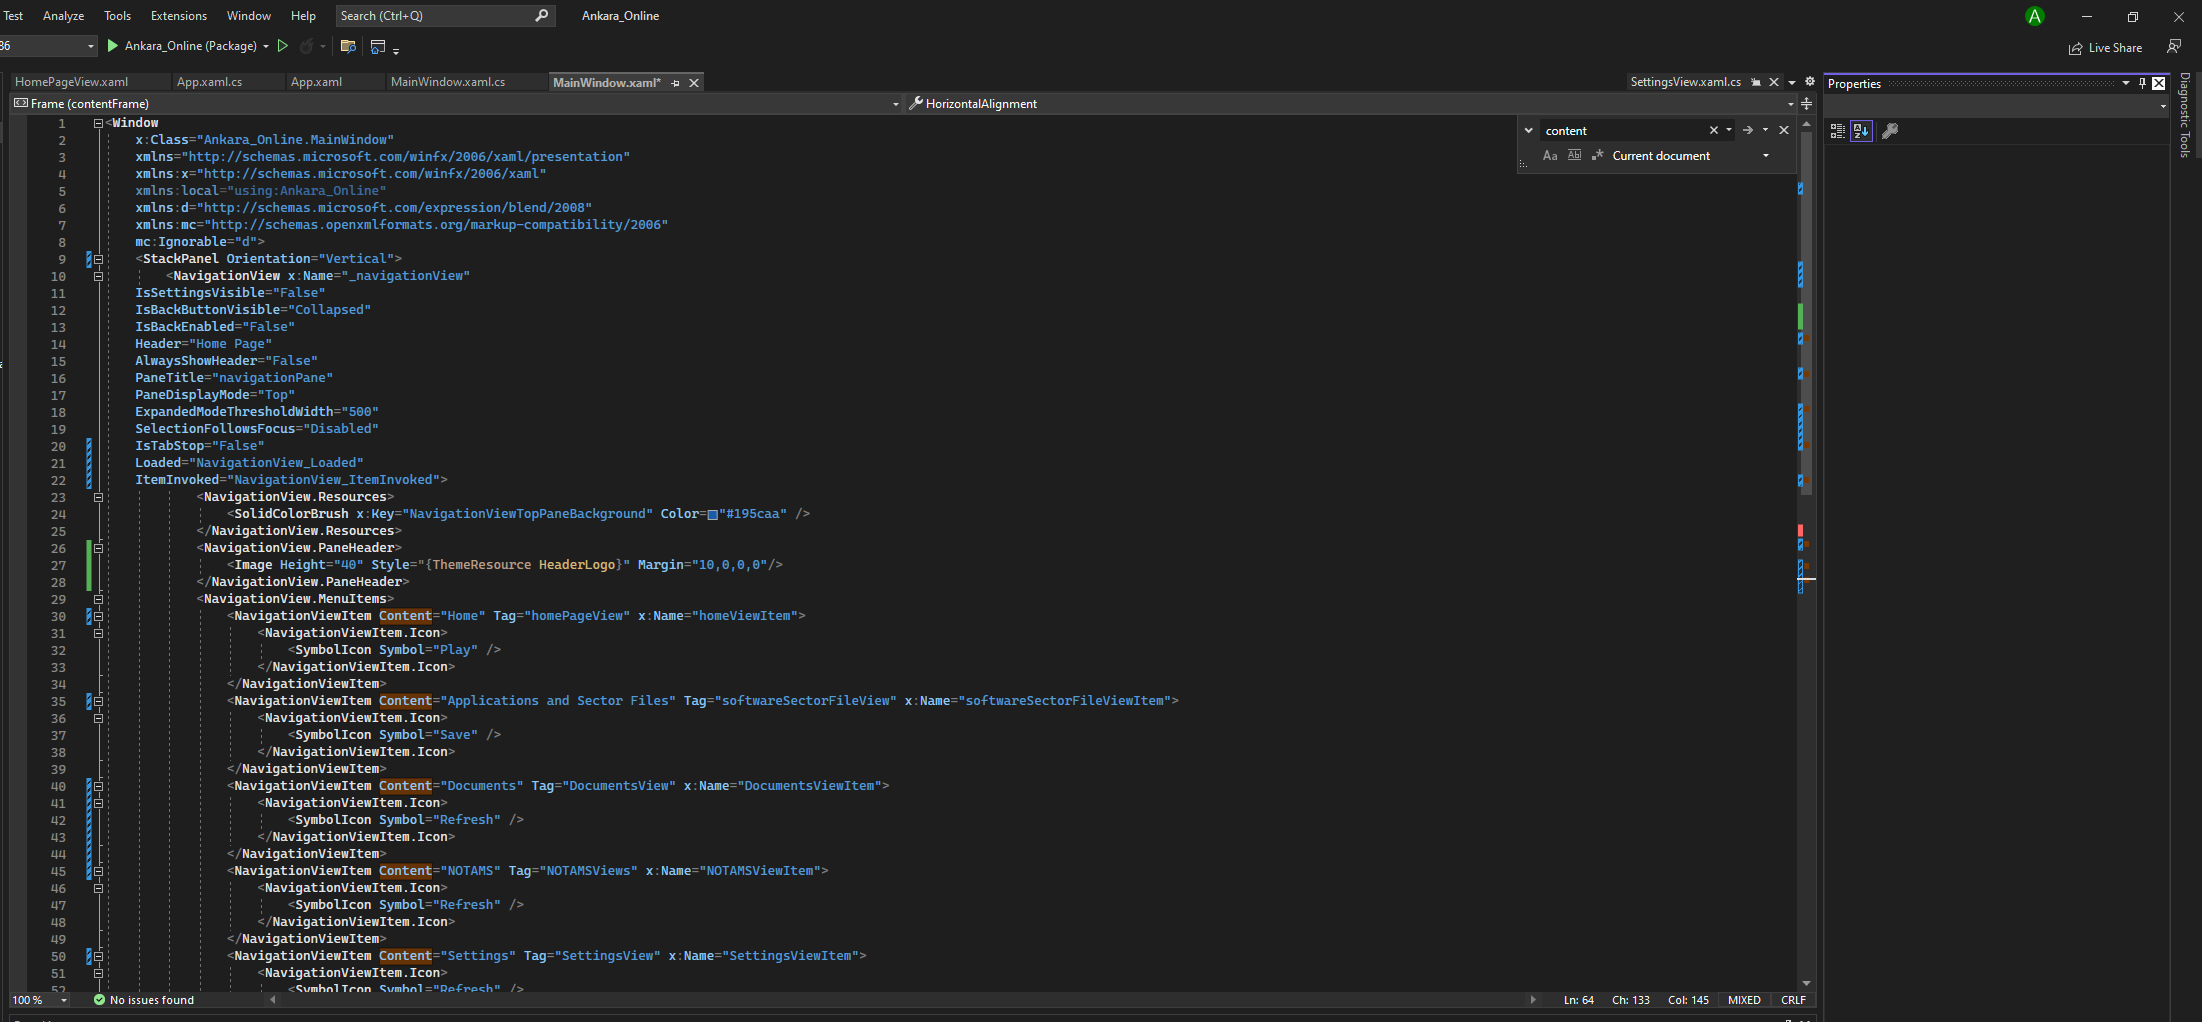This screenshot has height=1022, width=2202.
Task: Click the wrench icon beside HorizontalAlignment
Action: pyautogui.click(x=916, y=103)
